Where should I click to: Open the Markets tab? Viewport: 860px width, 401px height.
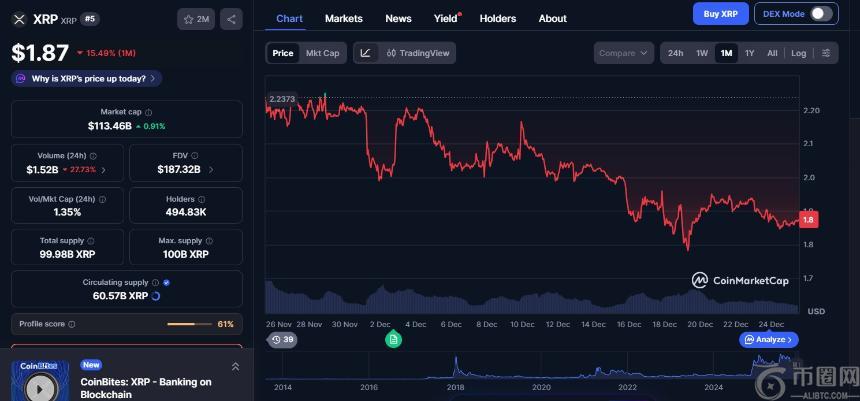343,18
